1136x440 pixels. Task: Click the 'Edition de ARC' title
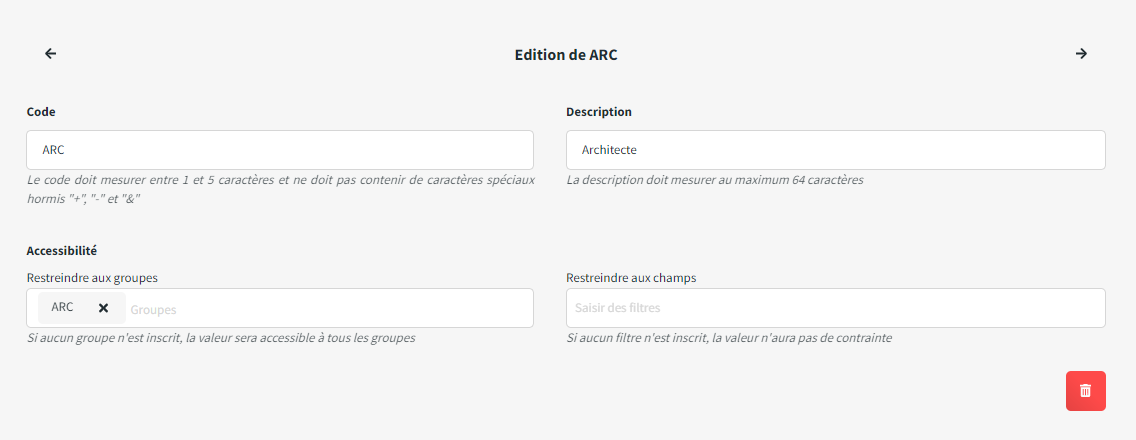(566, 55)
